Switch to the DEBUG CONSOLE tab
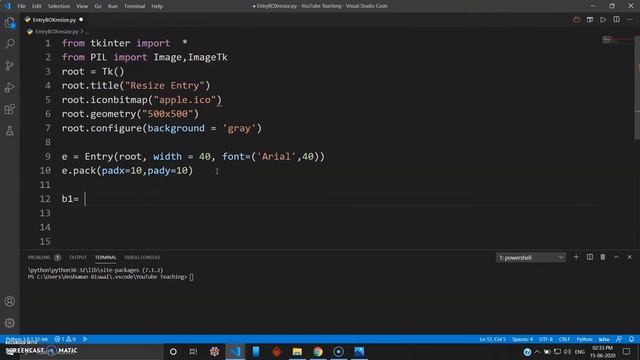 [x=142, y=258]
